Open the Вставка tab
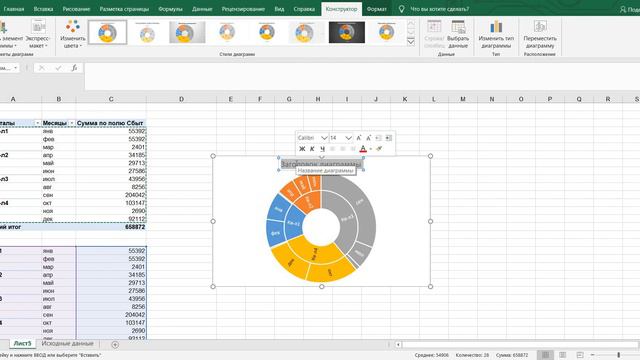This screenshot has height=360, width=640. tap(43, 9)
